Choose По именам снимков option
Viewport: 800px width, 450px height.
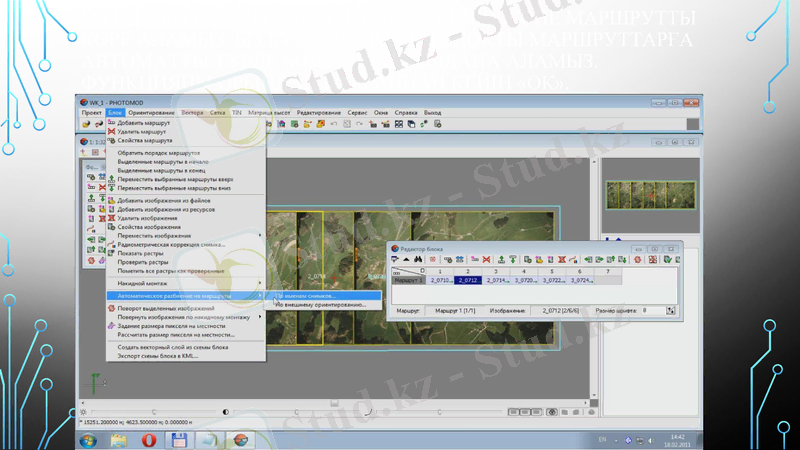(305, 296)
